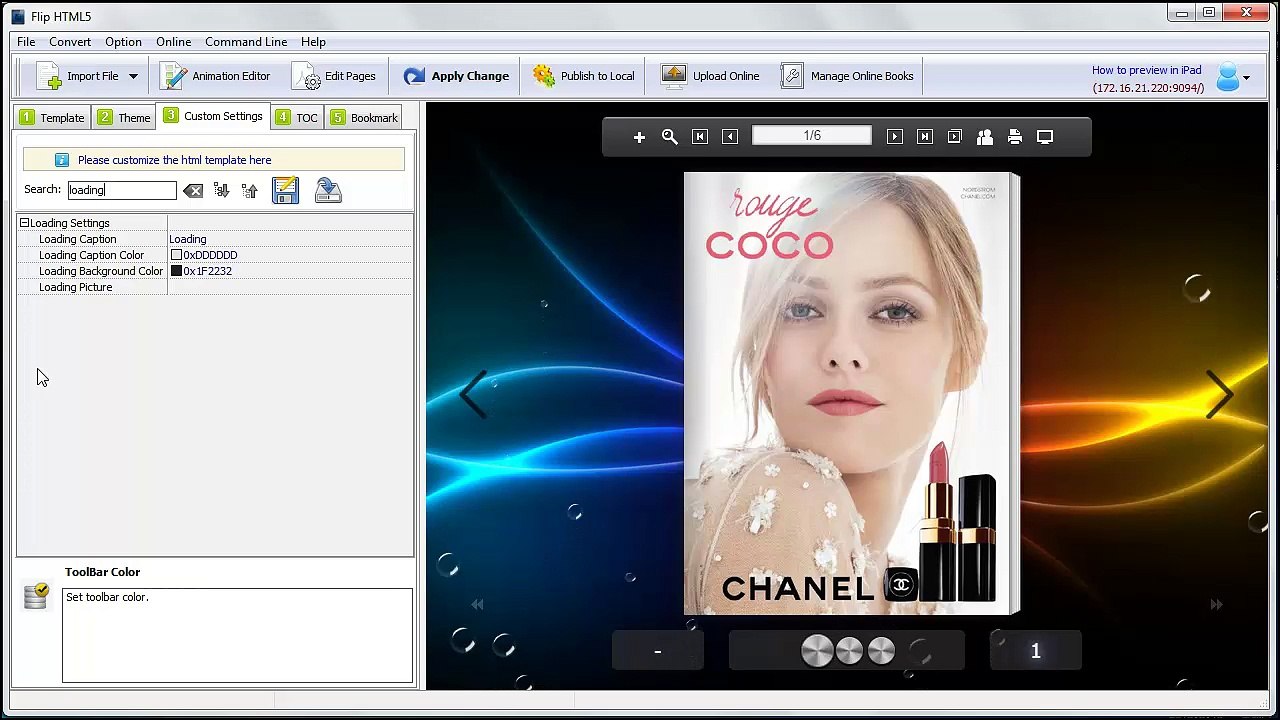This screenshot has height=720, width=1280.
Task: Open the Convert menu
Action: tap(70, 42)
